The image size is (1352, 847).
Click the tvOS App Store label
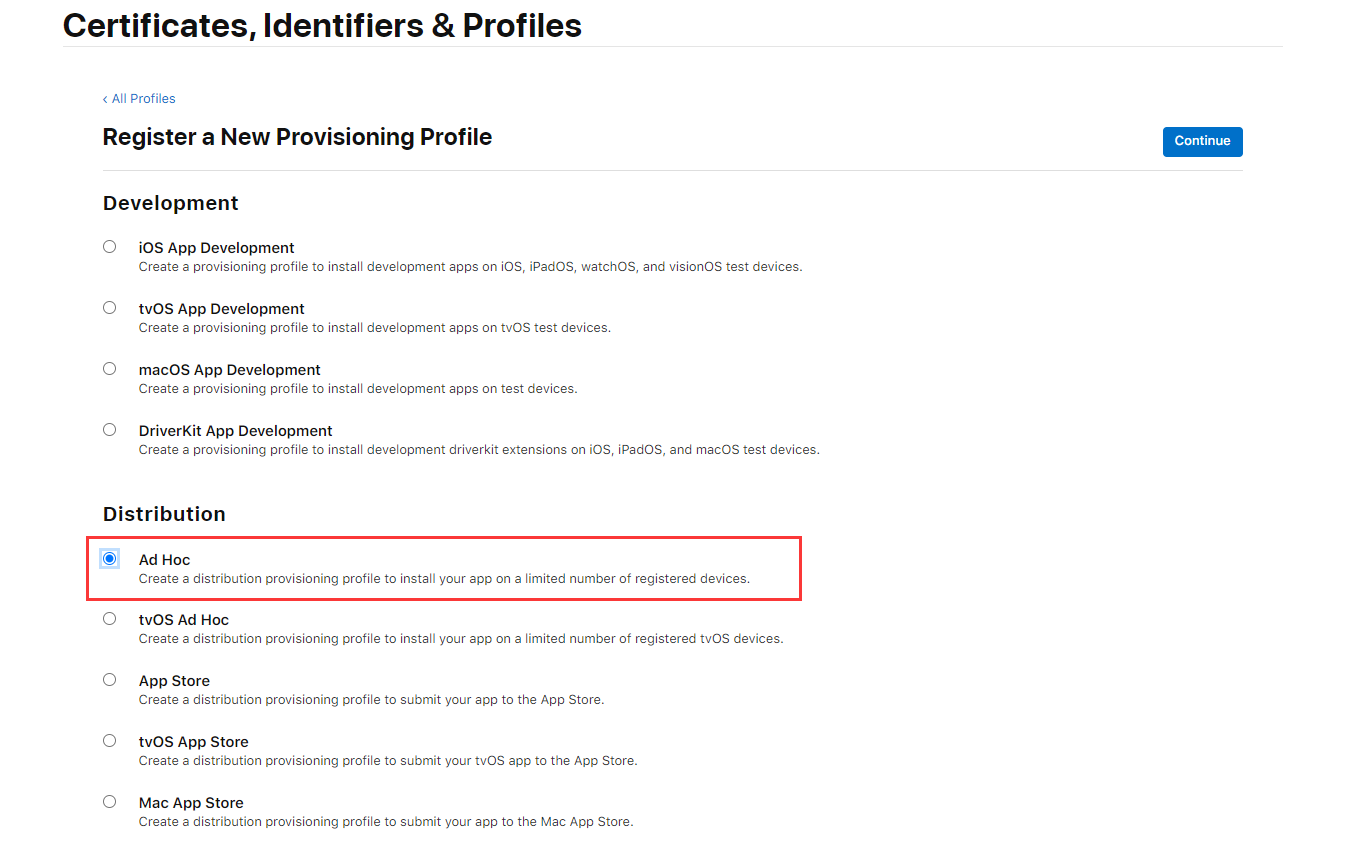point(193,742)
